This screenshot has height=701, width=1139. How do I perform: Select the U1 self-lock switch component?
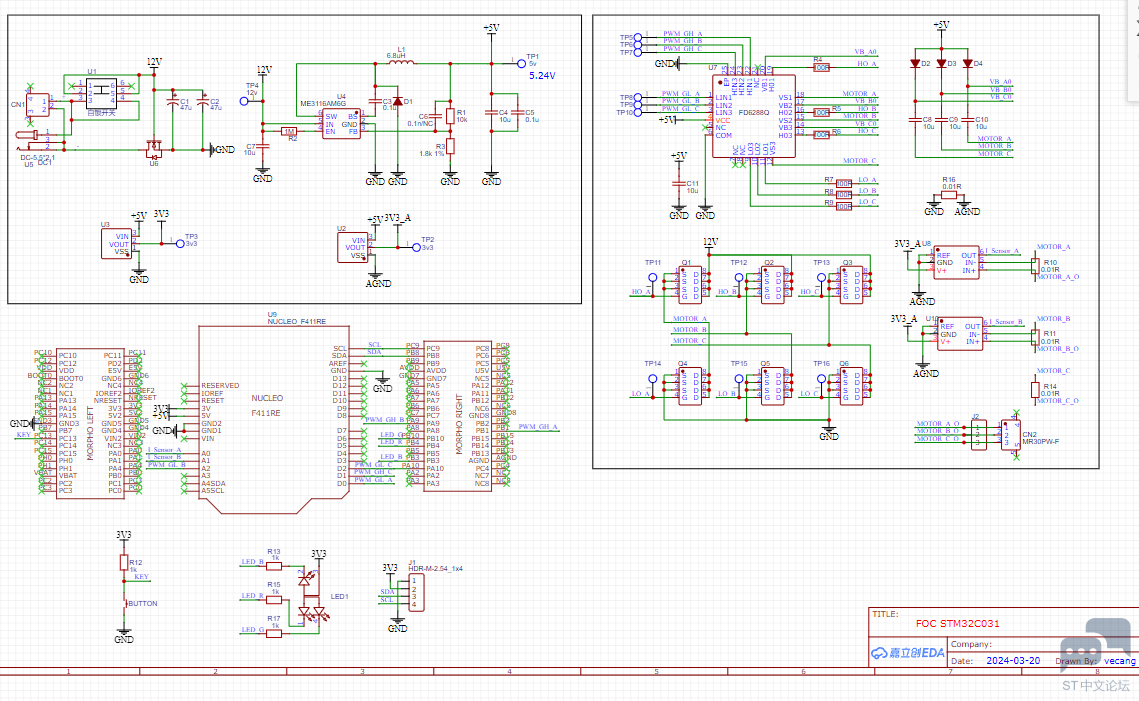[102, 92]
